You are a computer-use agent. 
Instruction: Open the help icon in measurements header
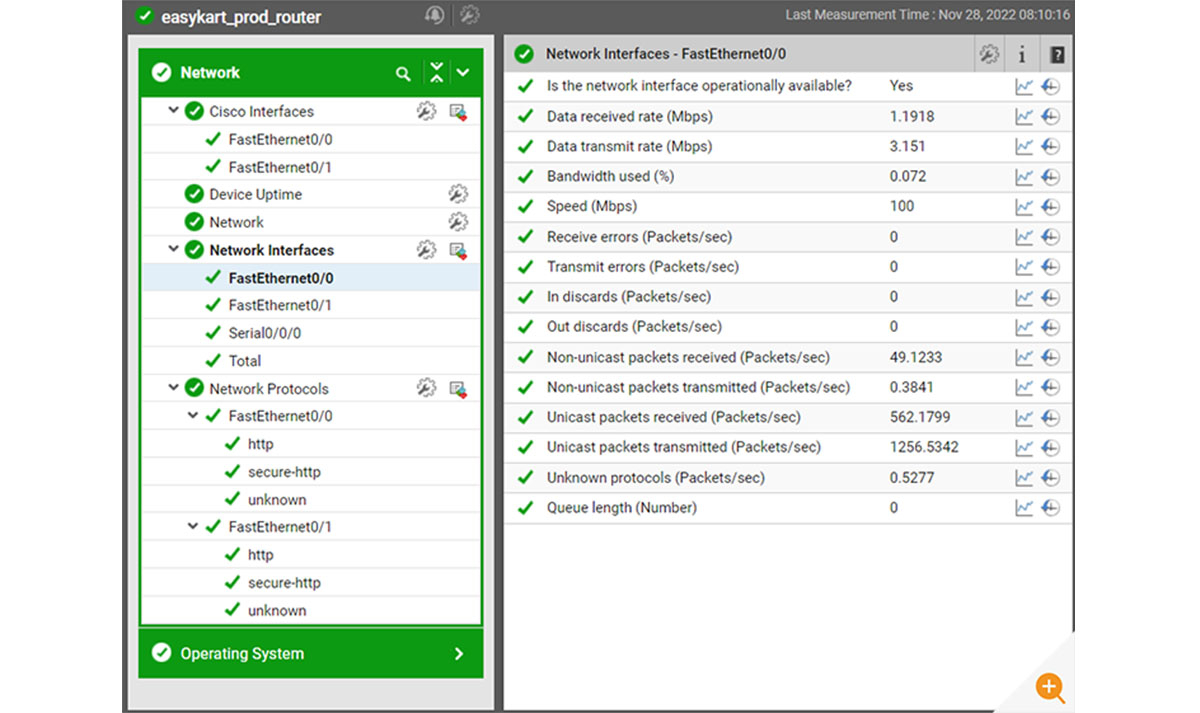(x=1057, y=55)
